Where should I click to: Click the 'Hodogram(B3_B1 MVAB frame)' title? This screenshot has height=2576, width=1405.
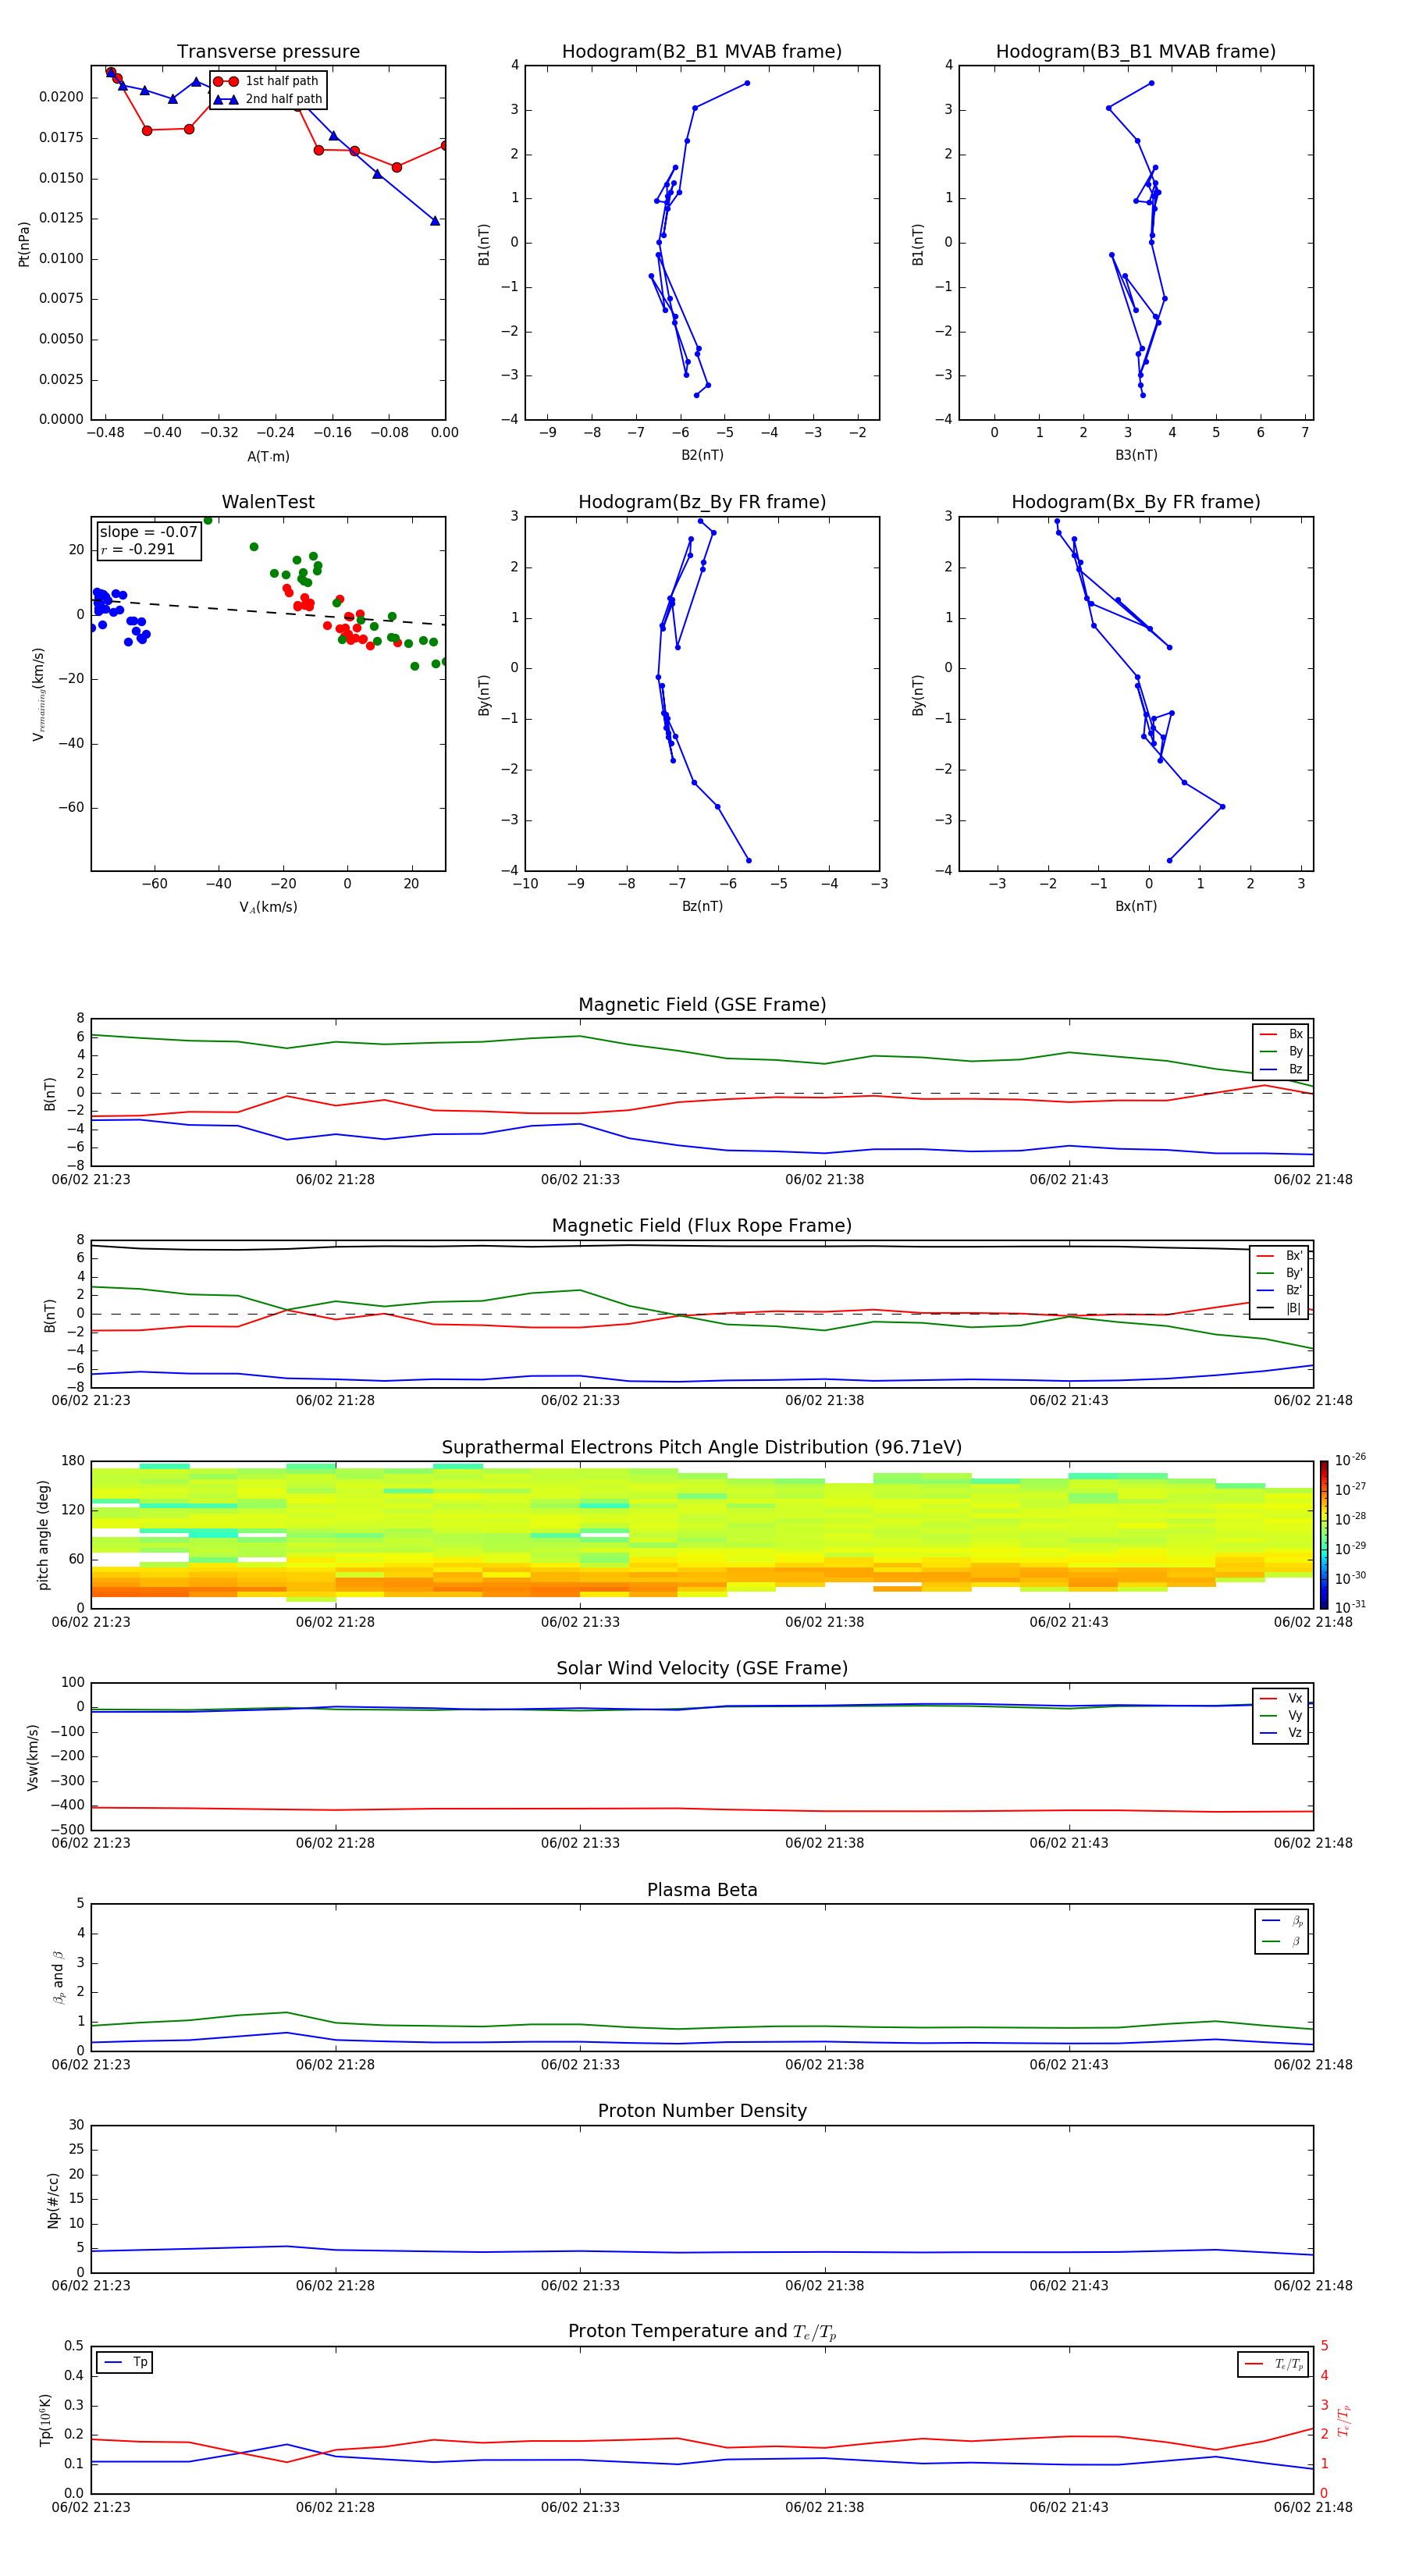[x=1136, y=52]
